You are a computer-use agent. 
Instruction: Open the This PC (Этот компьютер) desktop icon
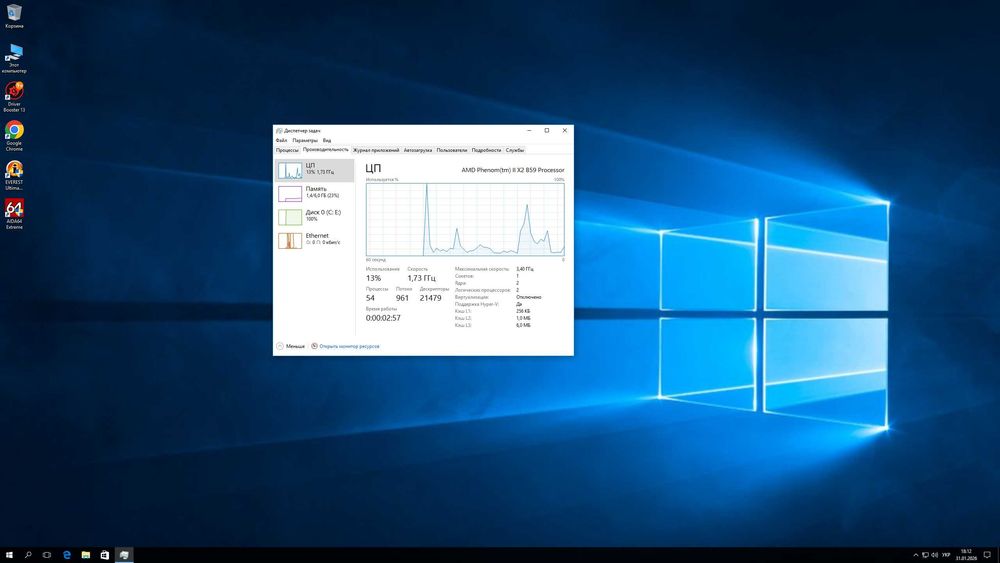[x=14, y=58]
